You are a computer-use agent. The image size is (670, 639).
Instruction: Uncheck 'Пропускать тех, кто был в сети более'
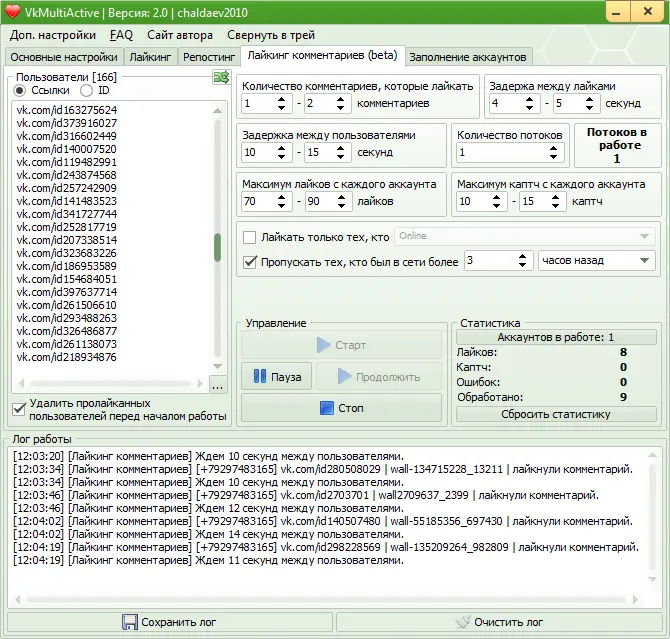coord(250,262)
